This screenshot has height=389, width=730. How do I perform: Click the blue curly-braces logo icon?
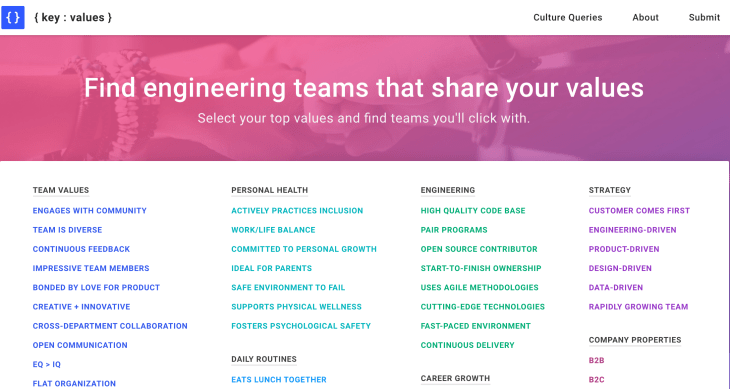13,18
